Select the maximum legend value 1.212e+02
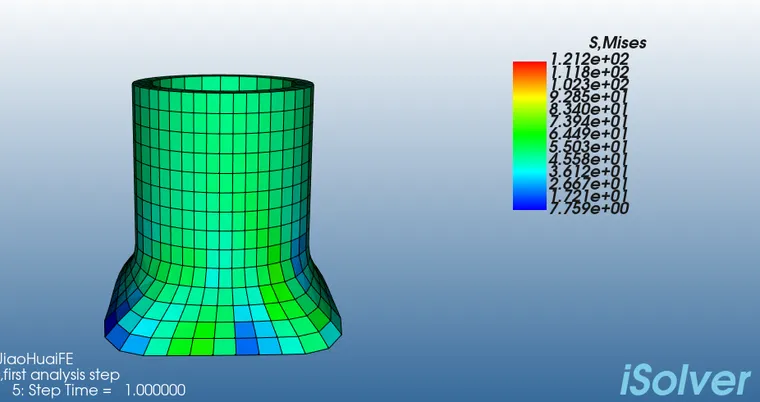 [x=579, y=62]
